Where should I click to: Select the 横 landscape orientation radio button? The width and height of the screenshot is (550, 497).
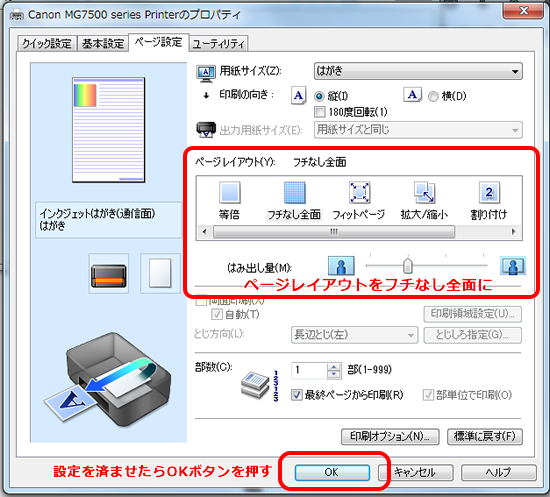433,96
